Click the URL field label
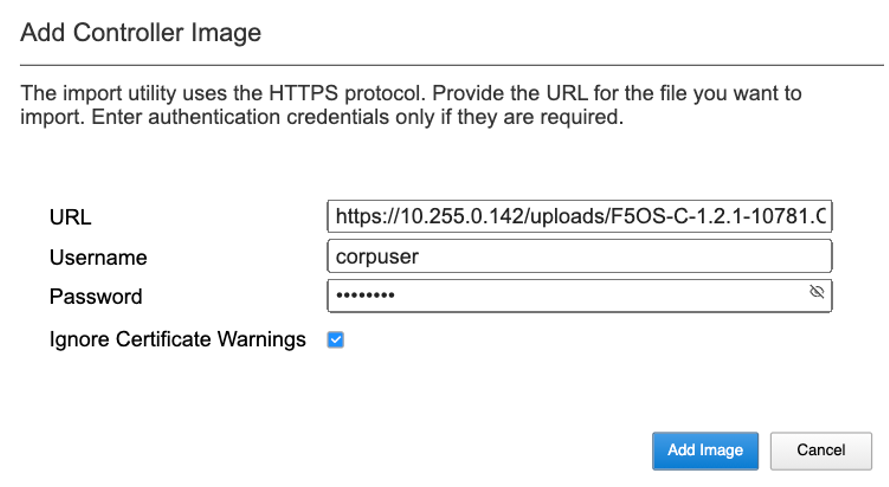This screenshot has height=487, width=889. pyautogui.click(x=70, y=217)
